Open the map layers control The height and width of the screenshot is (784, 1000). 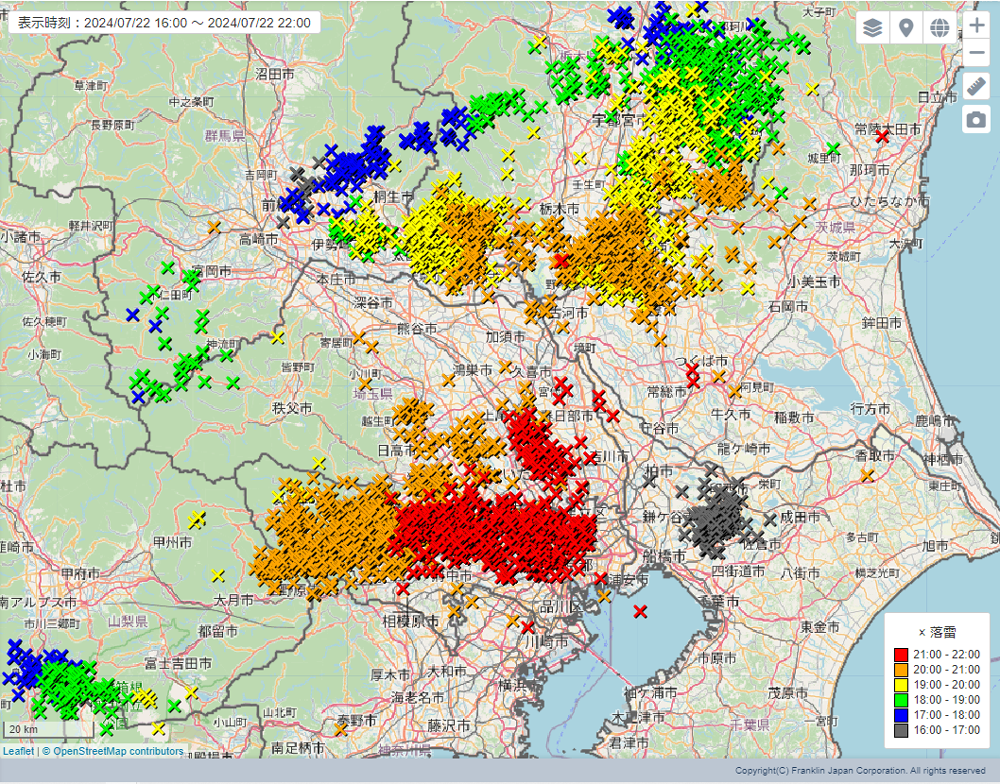873,28
